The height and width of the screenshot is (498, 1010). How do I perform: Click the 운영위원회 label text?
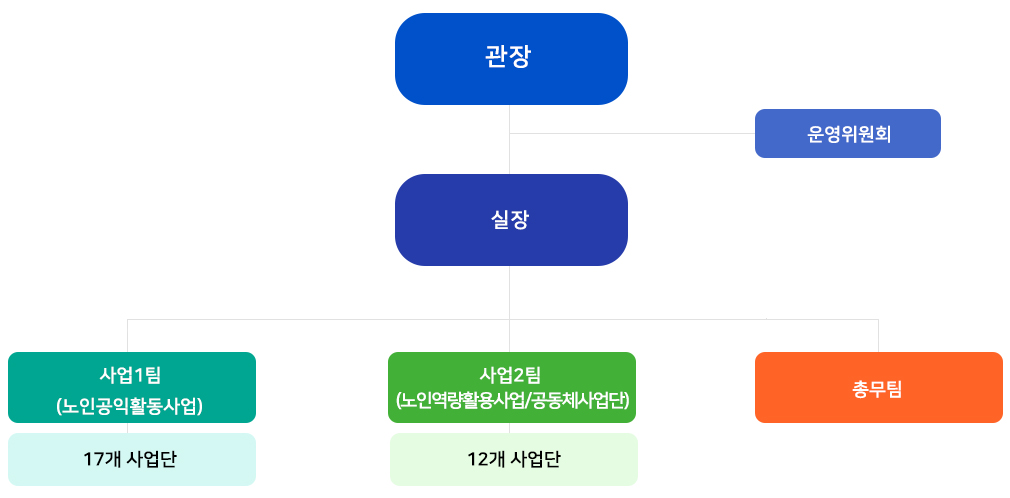click(848, 134)
